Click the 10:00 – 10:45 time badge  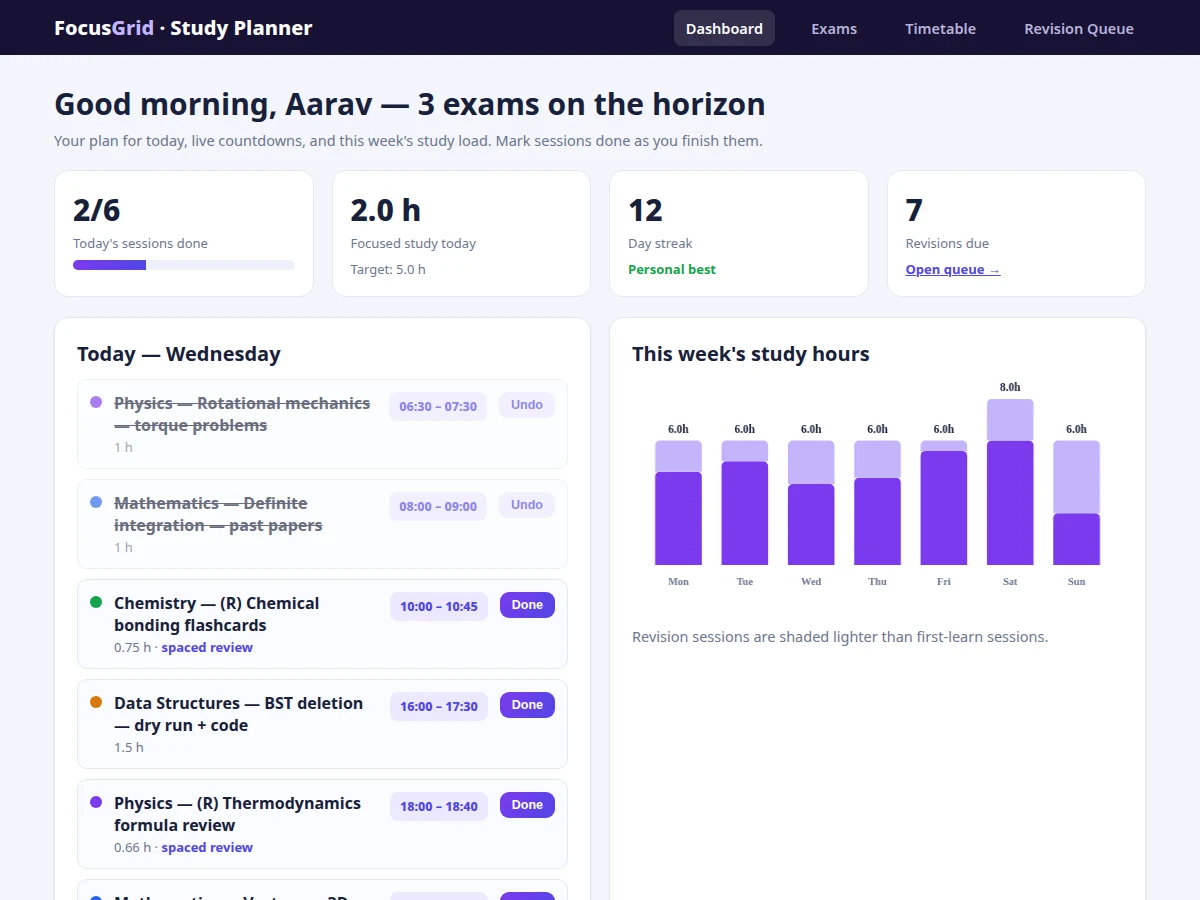[x=439, y=606]
